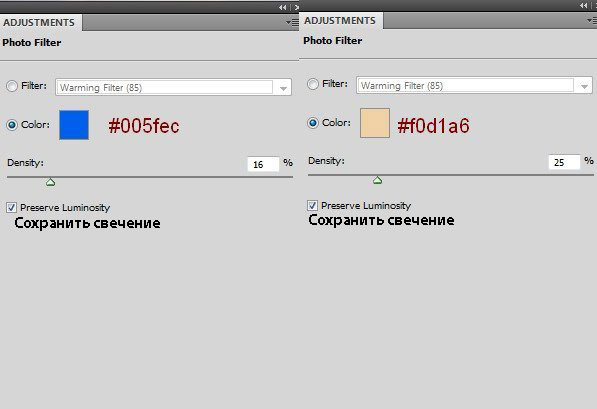
Task: Switch to left ADJUSTMENTS tab
Action: pos(39,22)
